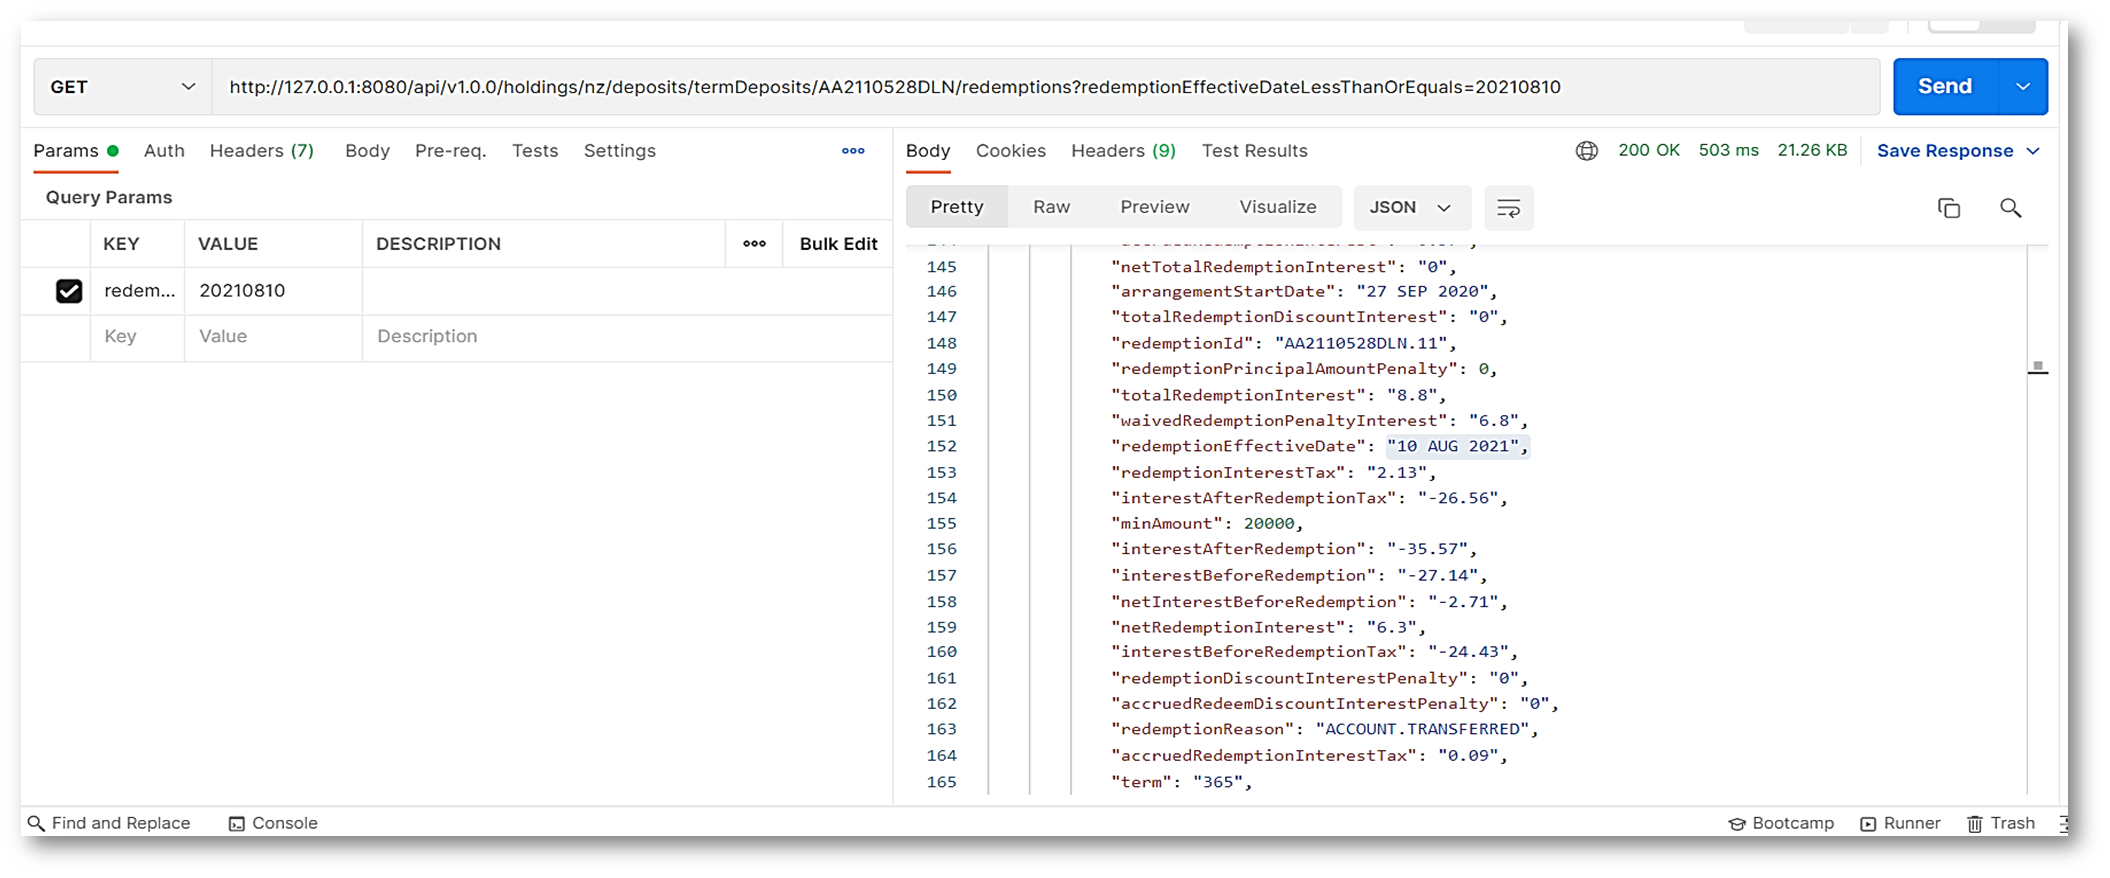Open Find and Replace
Screen dimensions: 2110x878
point(108,823)
